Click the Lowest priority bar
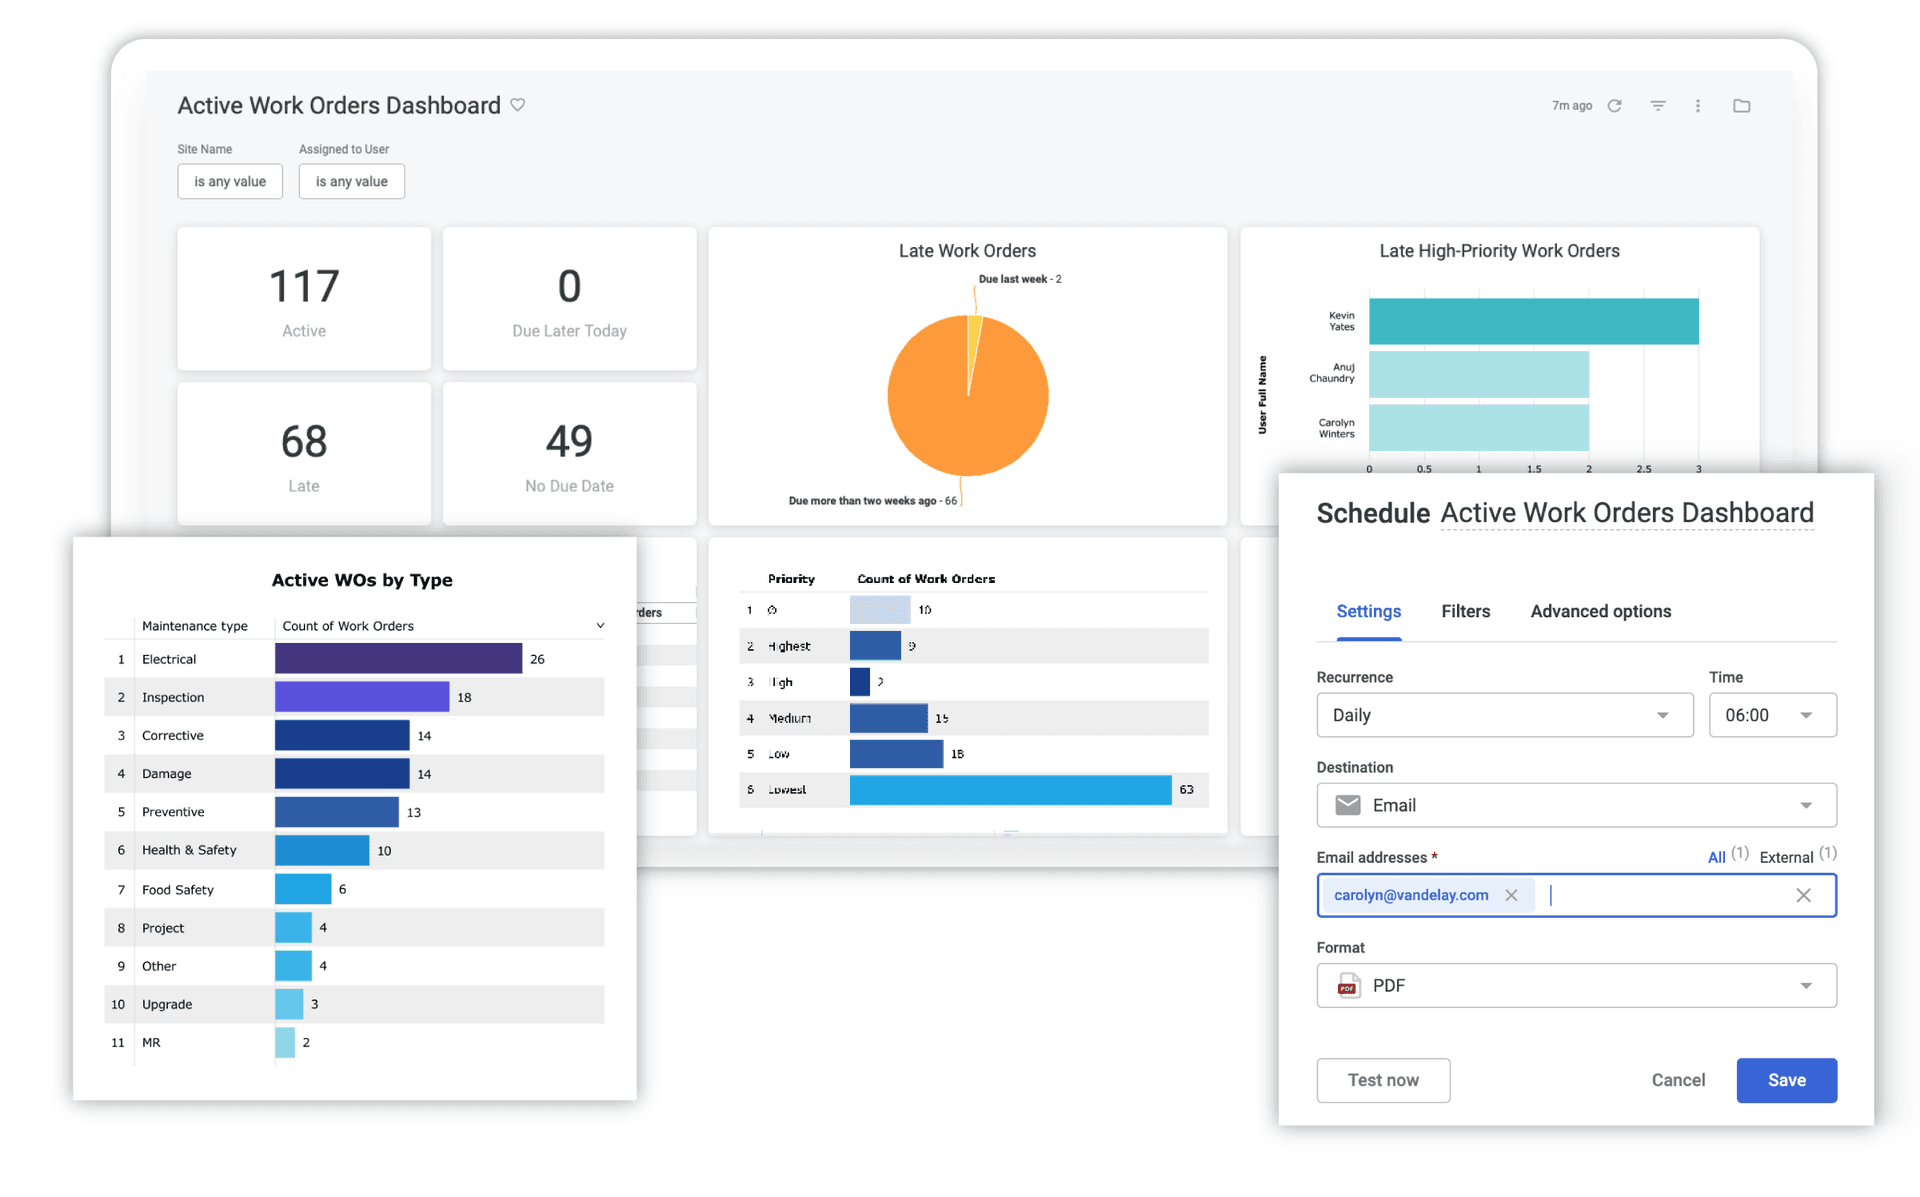 1010,789
